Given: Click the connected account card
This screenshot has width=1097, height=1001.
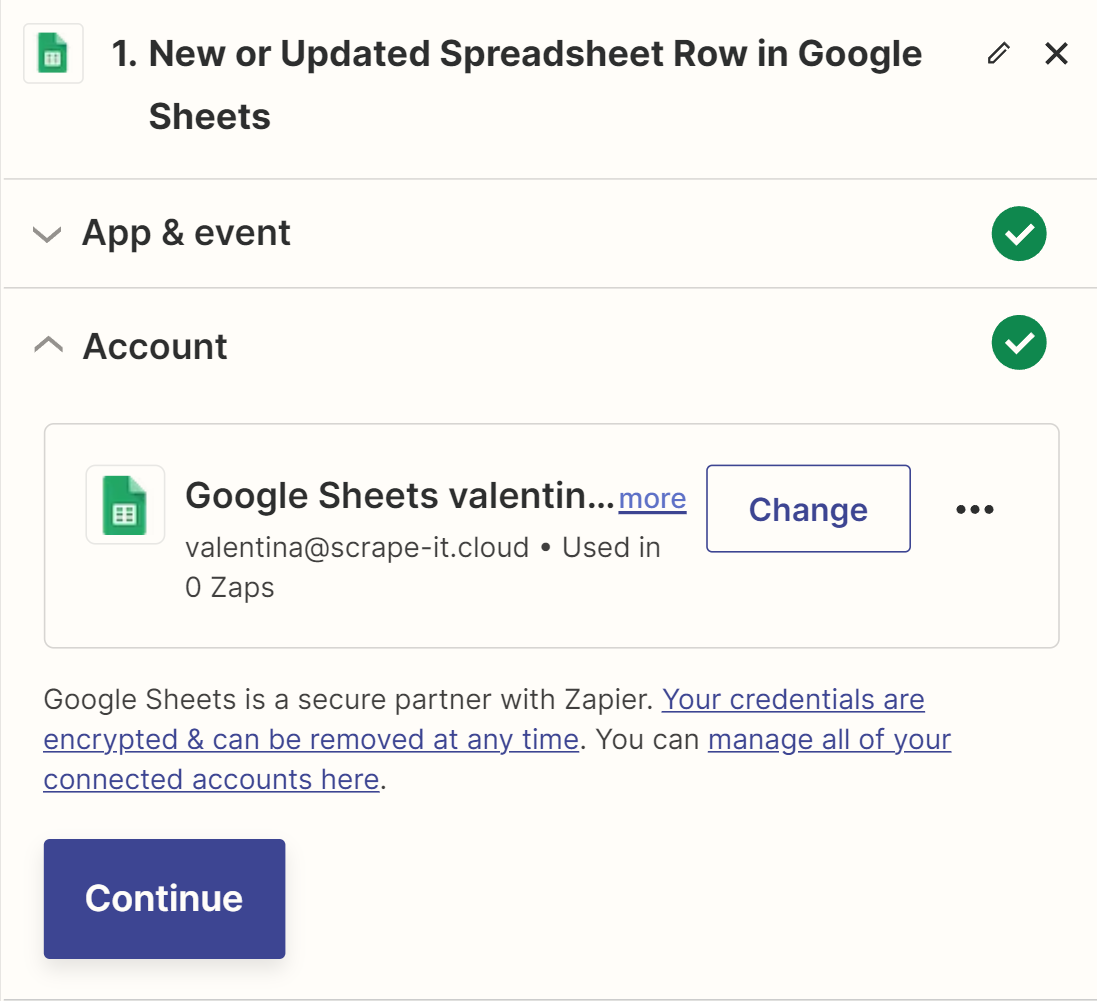Looking at the screenshot, I should (551, 536).
